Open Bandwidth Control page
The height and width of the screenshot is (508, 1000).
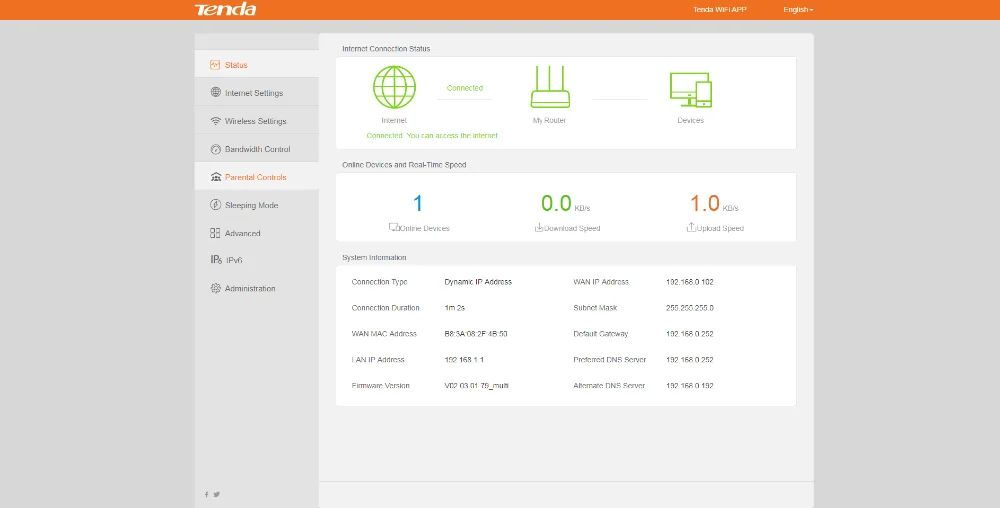[x=257, y=149]
